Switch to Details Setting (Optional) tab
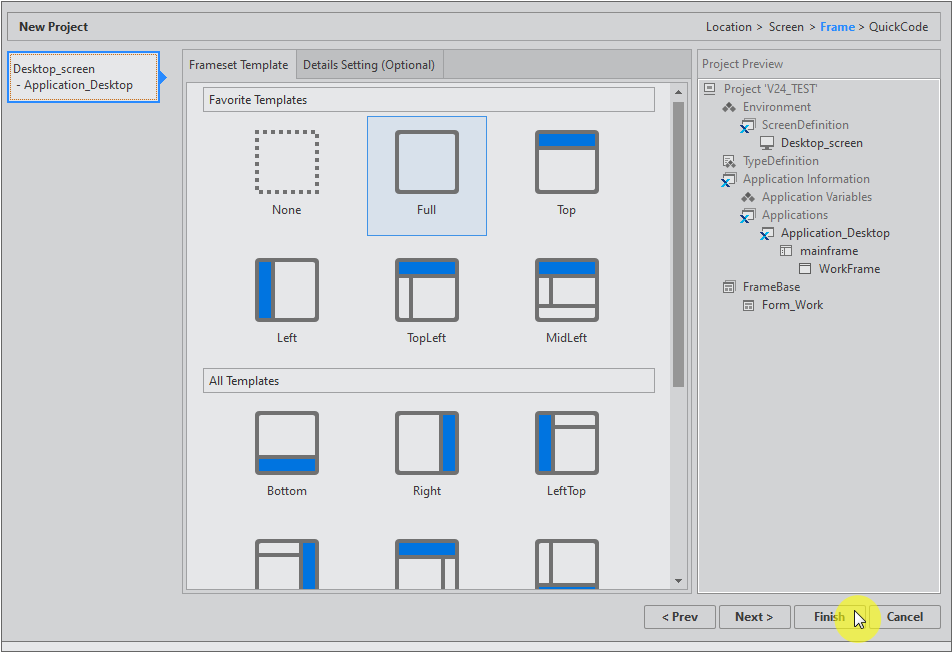 coord(369,65)
